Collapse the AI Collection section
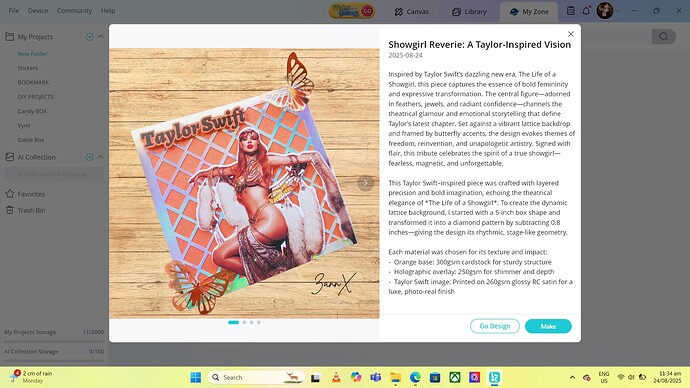690x388 pixels. click(x=100, y=157)
